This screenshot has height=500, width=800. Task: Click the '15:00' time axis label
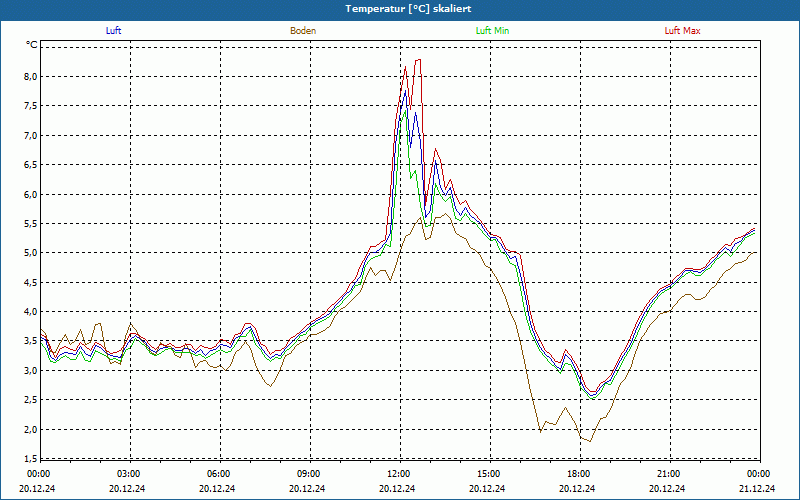point(490,474)
